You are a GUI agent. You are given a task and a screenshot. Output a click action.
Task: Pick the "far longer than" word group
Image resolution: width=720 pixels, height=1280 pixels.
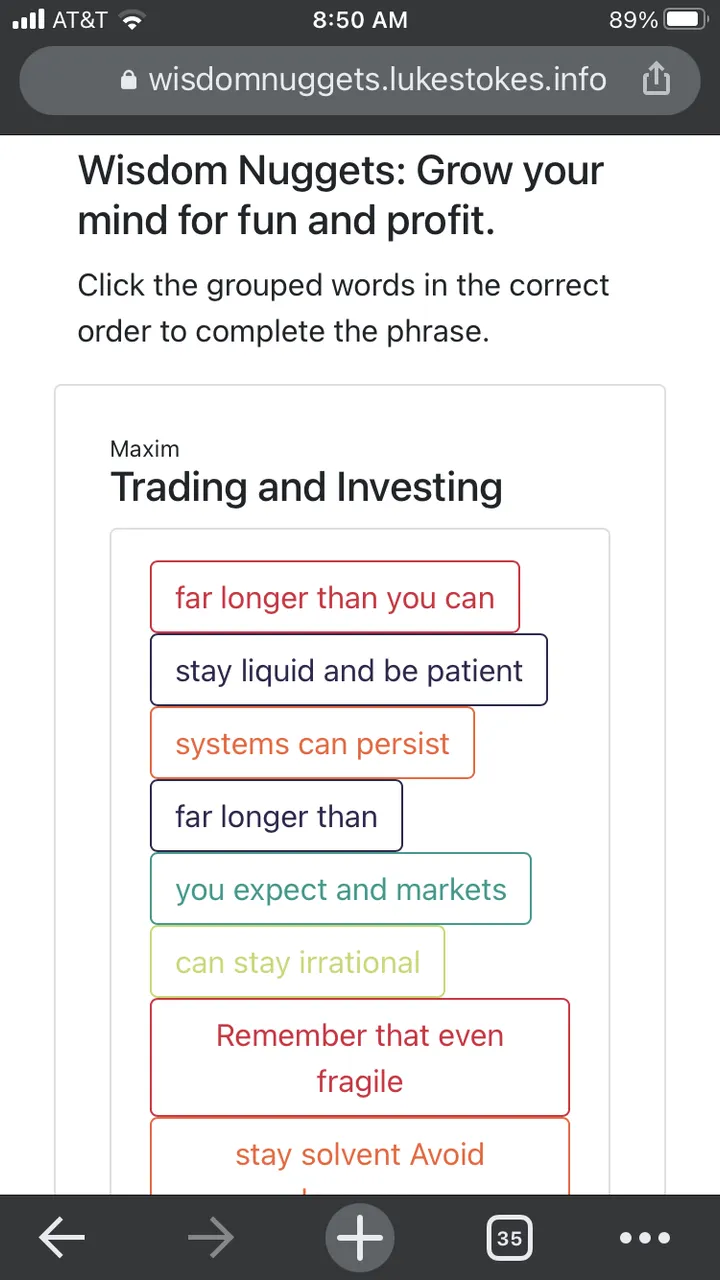pos(276,816)
